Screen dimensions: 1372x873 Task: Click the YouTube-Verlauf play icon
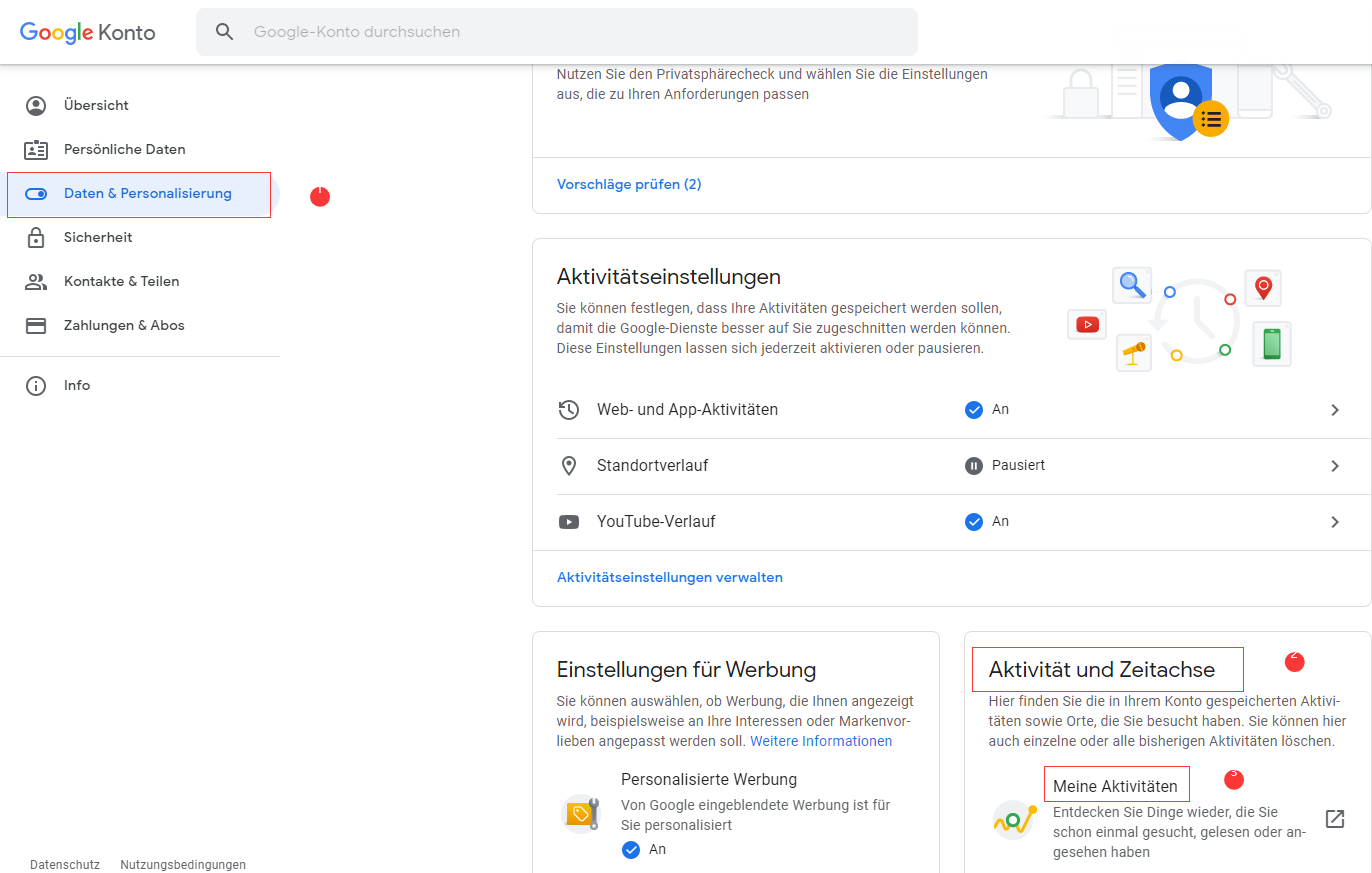[x=569, y=522]
